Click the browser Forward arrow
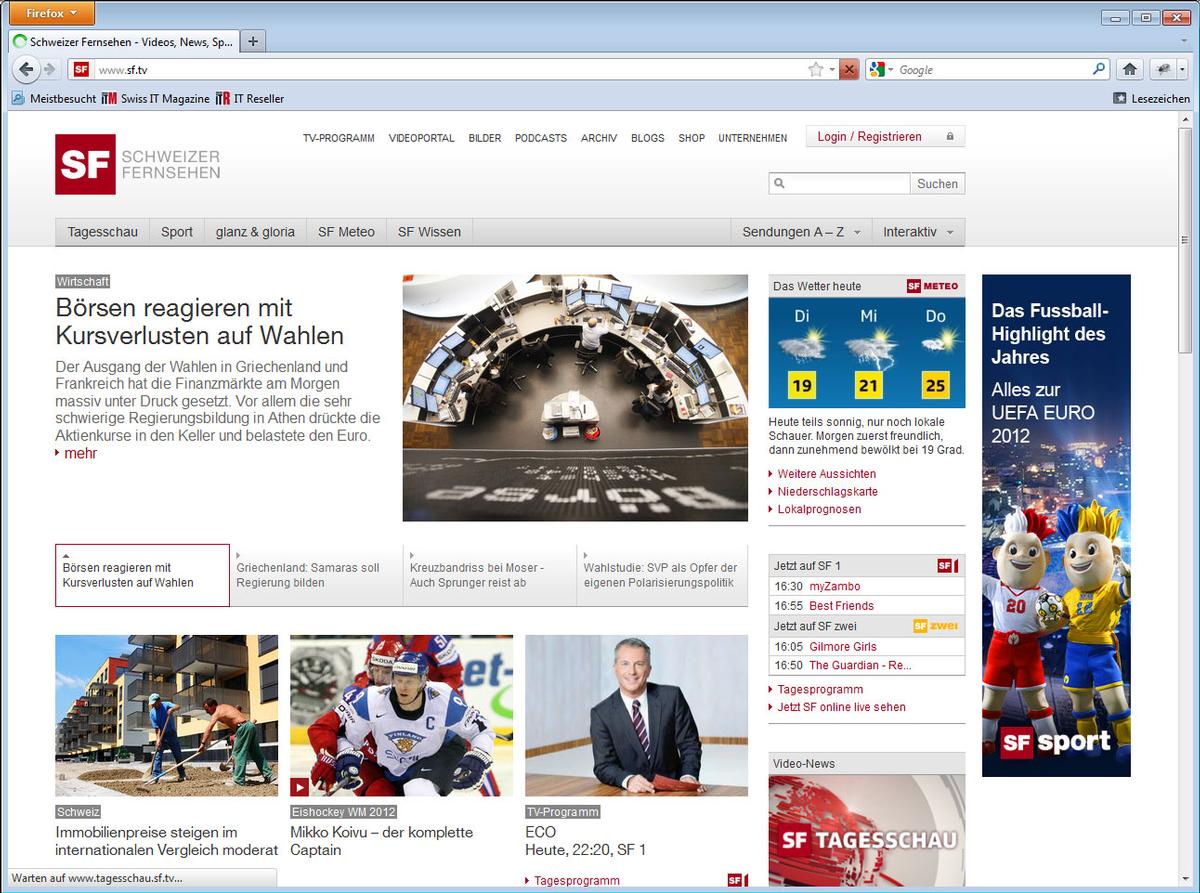Viewport: 1200px width, 893px height. coord(49,69)
